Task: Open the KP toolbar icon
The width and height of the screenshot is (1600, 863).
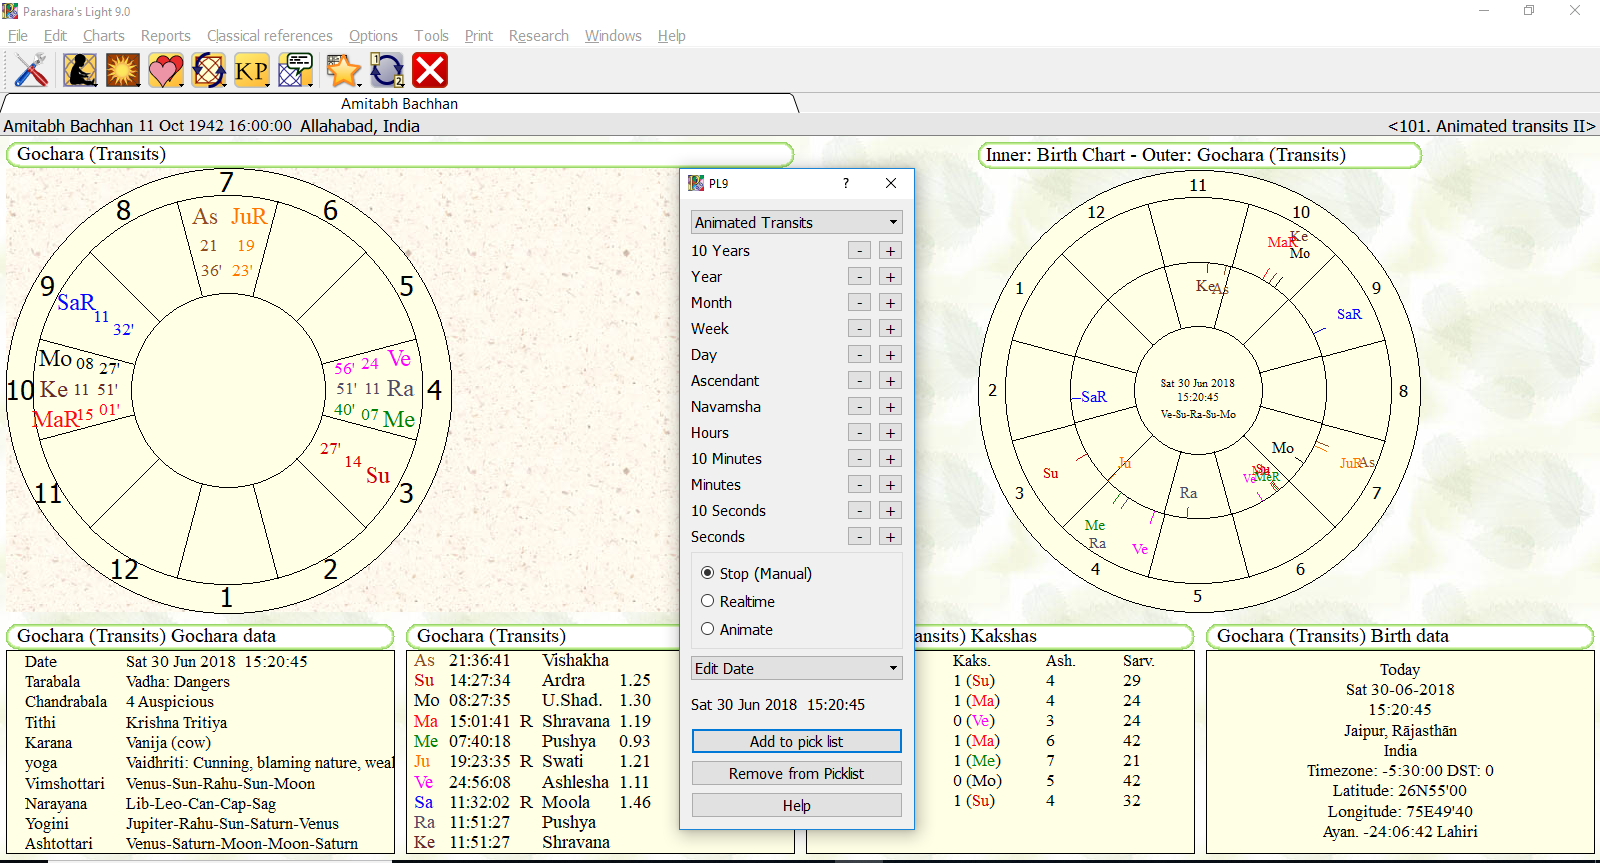Action: [252, 70]
